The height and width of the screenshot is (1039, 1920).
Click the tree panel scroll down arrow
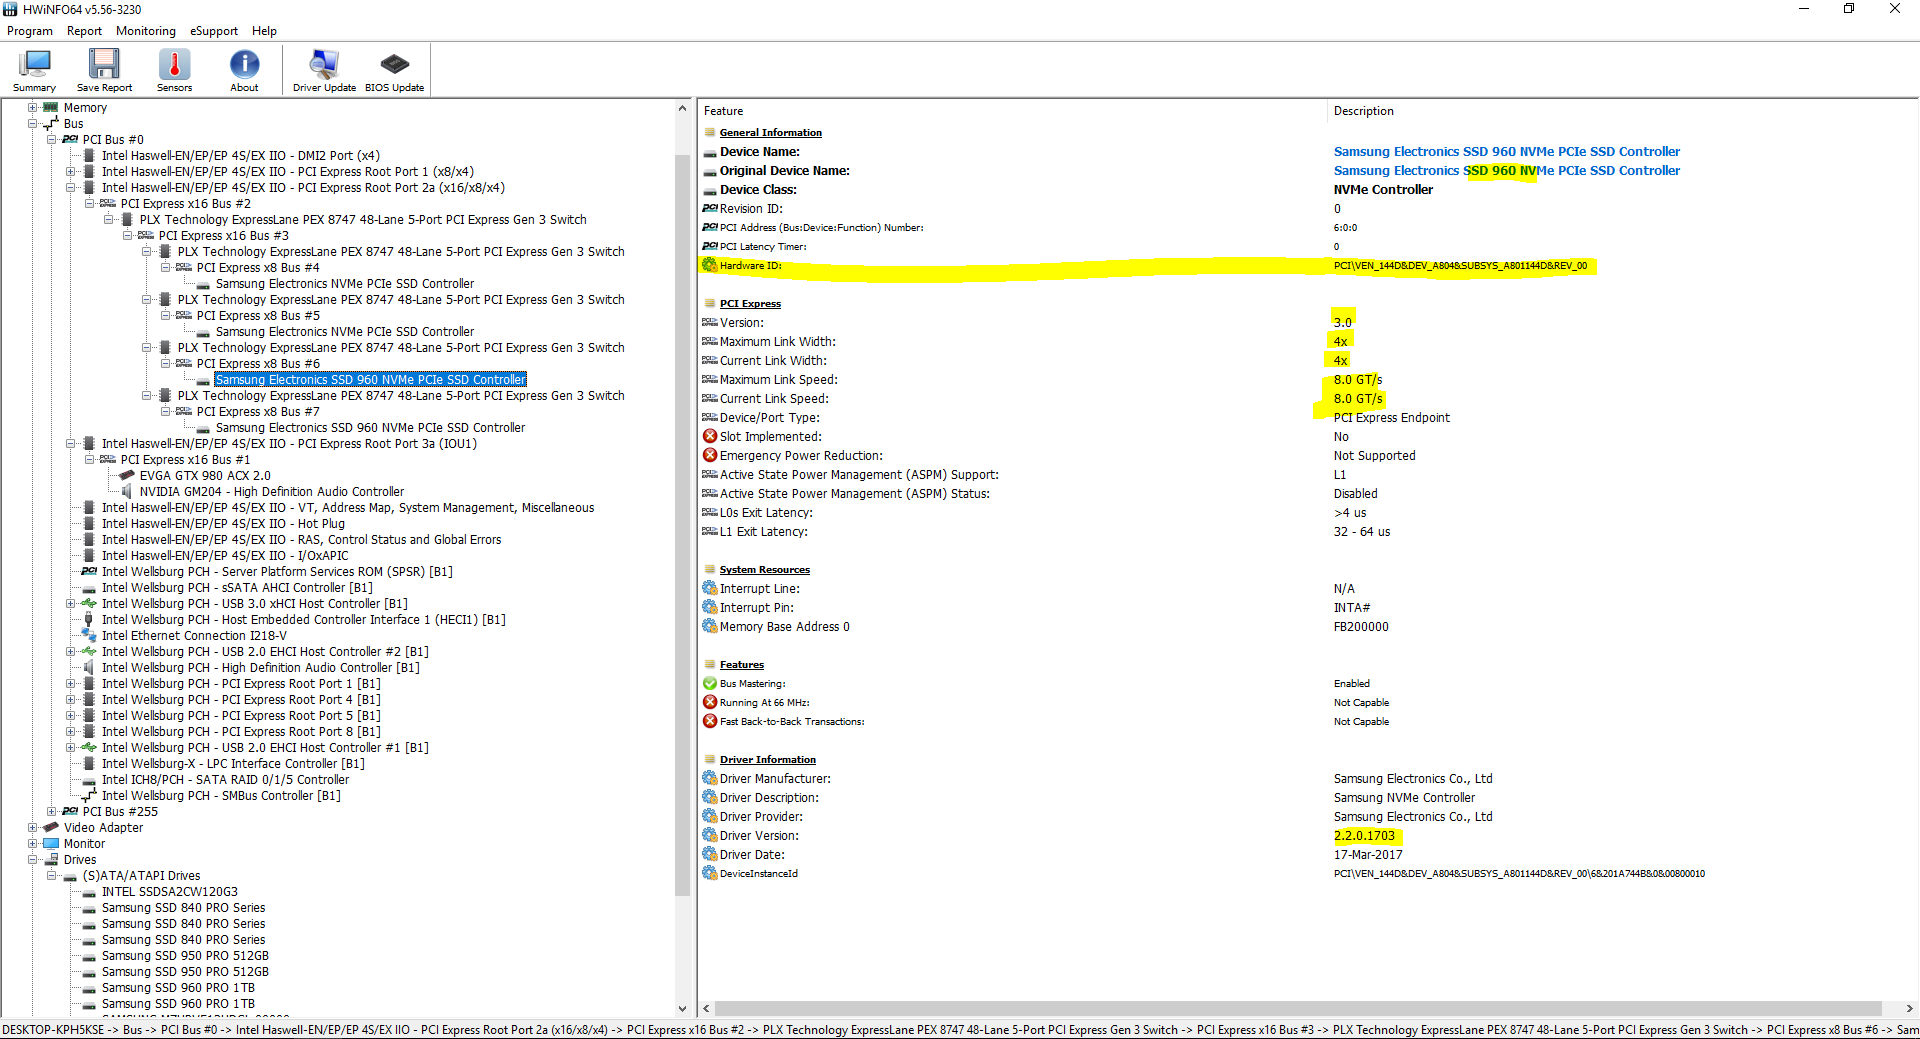[683, 1009]
